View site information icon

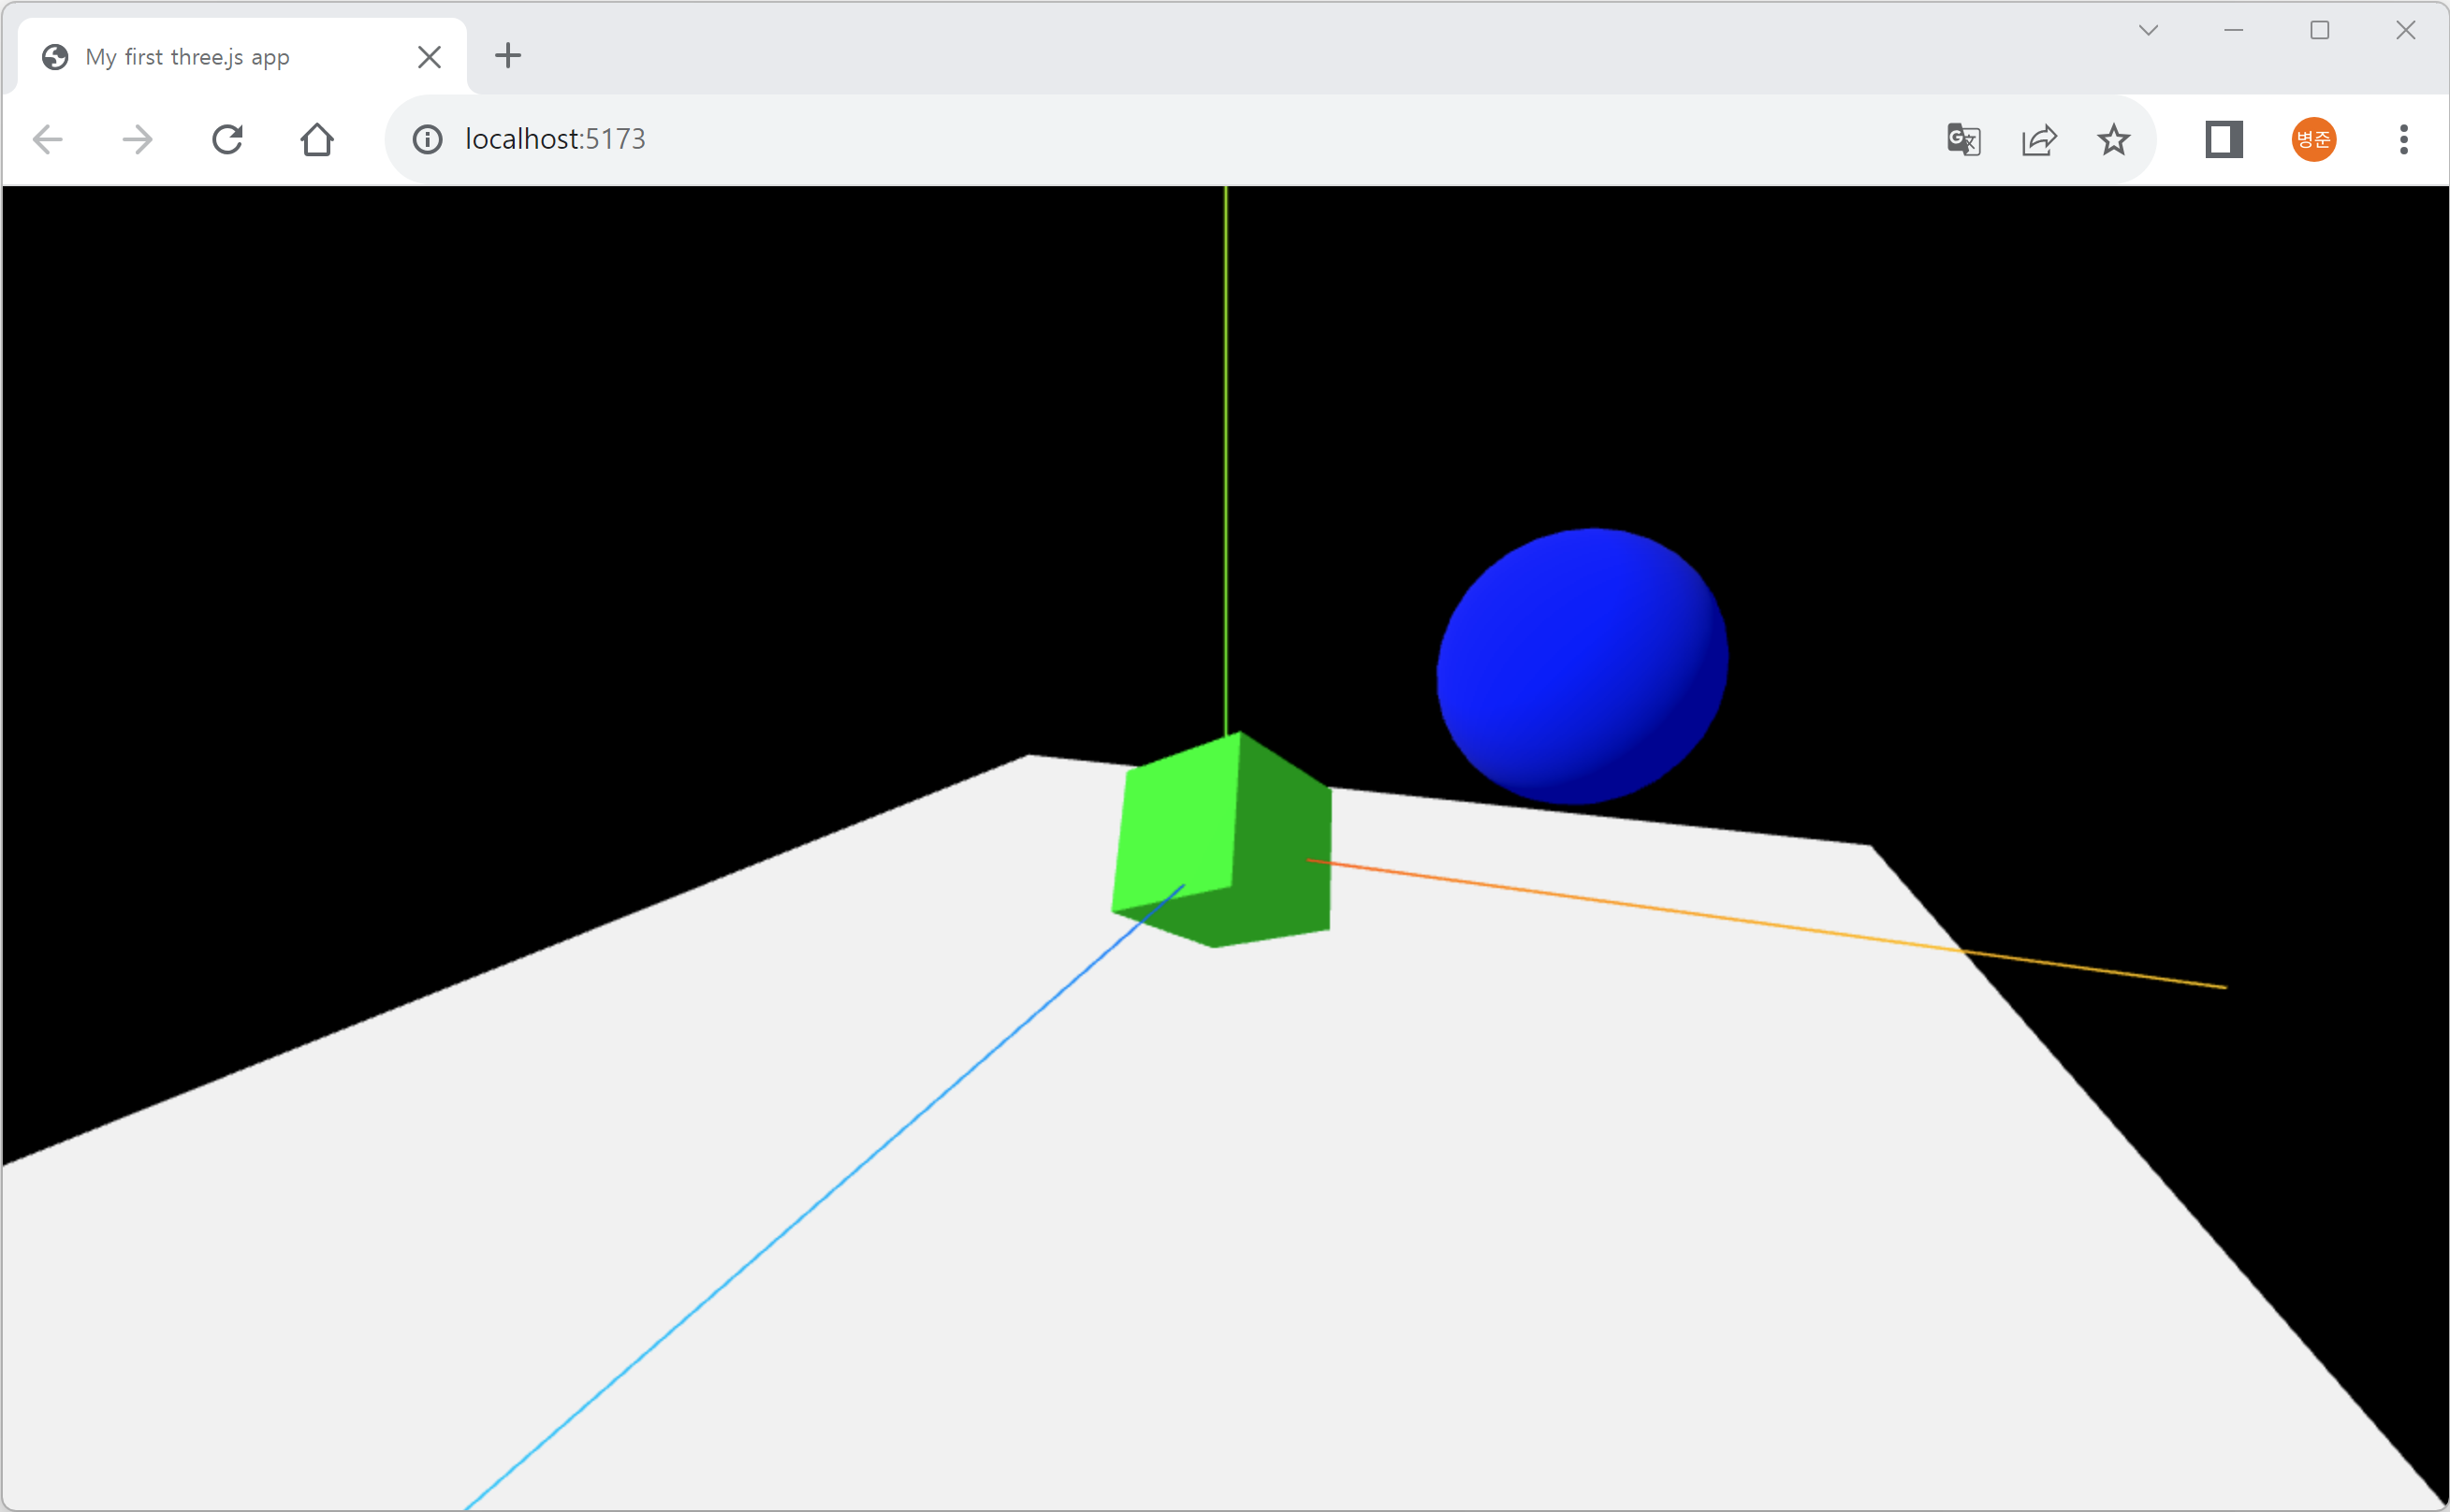coord(427,139)
